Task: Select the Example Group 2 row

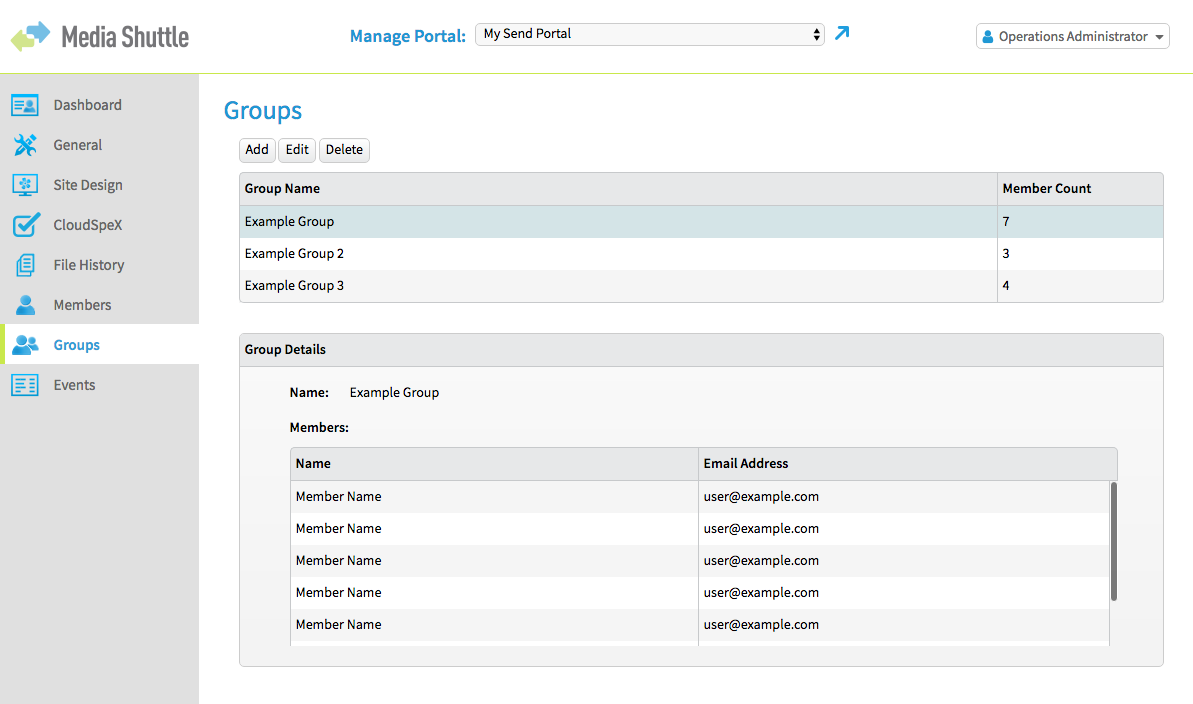Action: (x=701, y=253)
